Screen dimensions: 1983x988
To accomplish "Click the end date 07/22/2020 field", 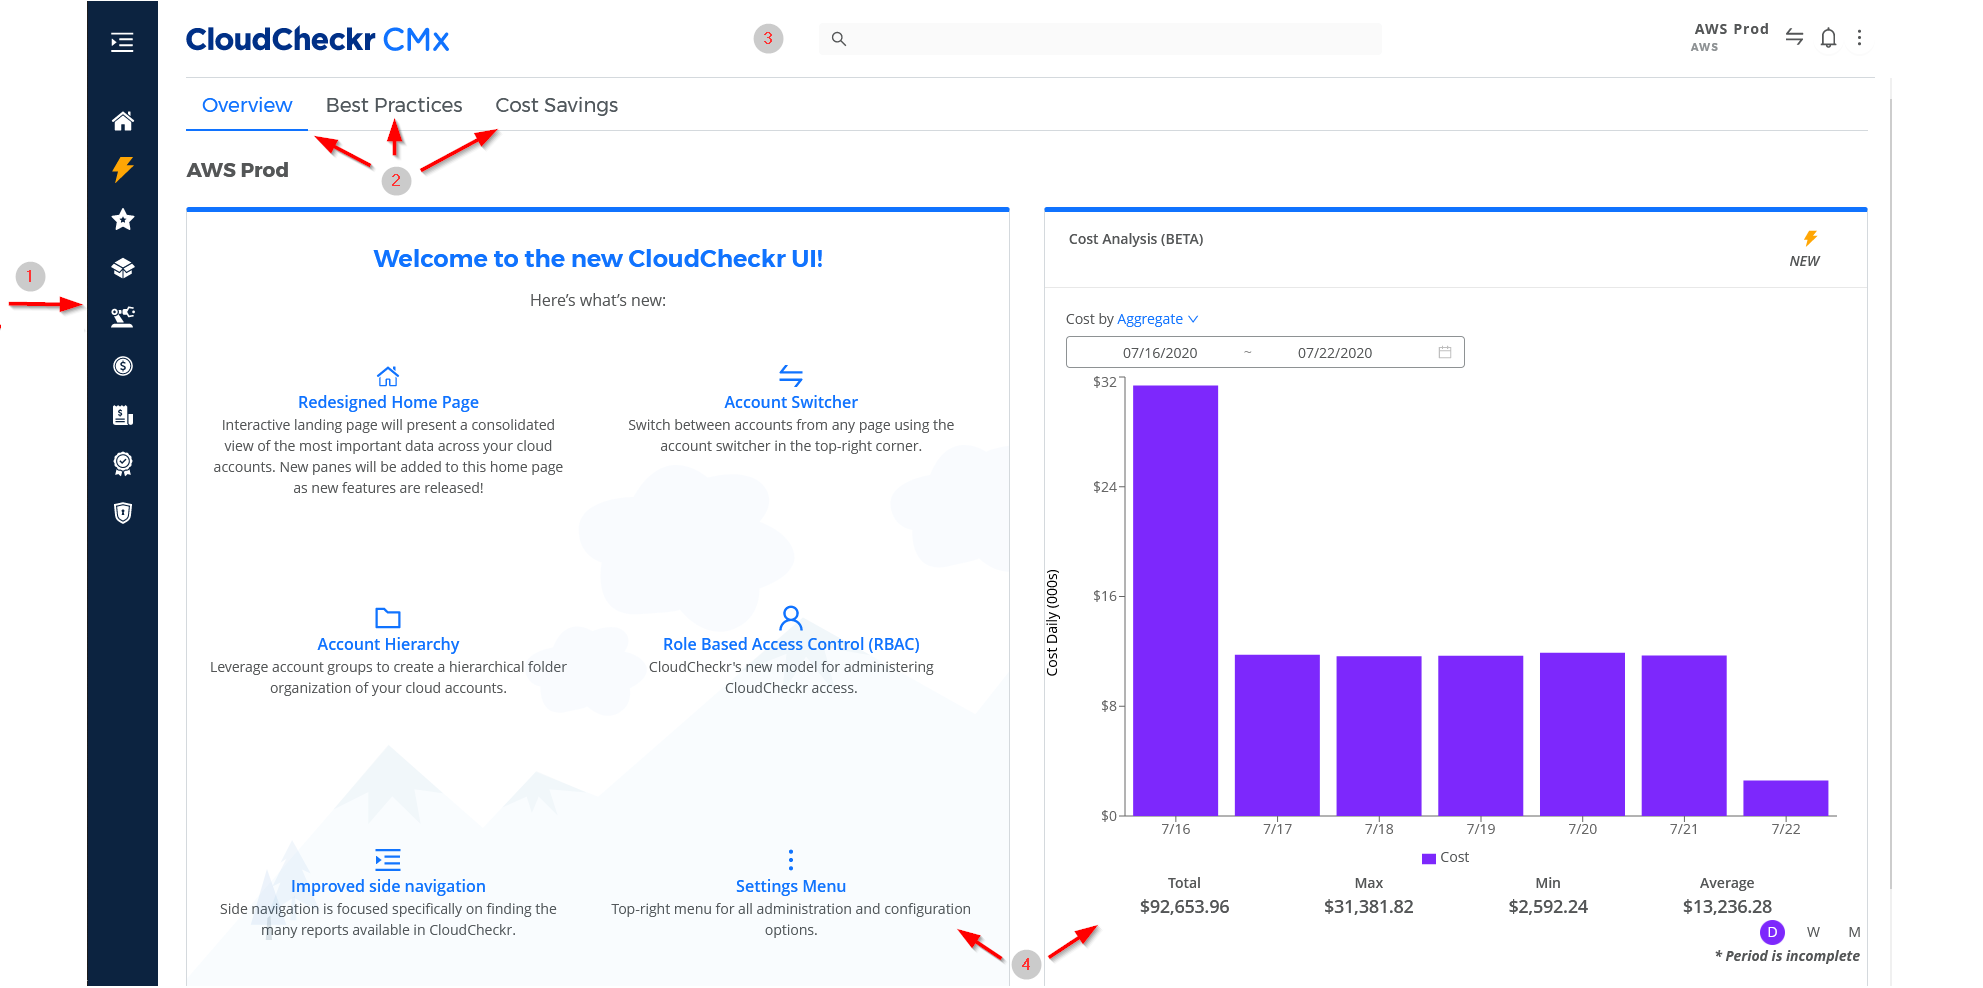I will [1335, 353].
